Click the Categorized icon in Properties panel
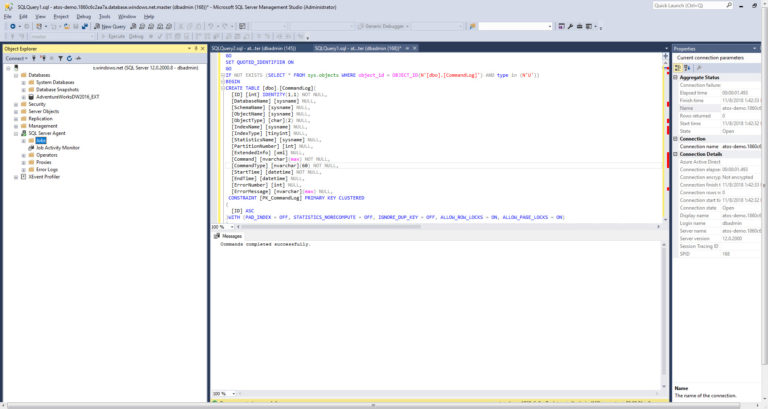The height and width of the screenshot is (409, 768). click(x=678, y=68)
